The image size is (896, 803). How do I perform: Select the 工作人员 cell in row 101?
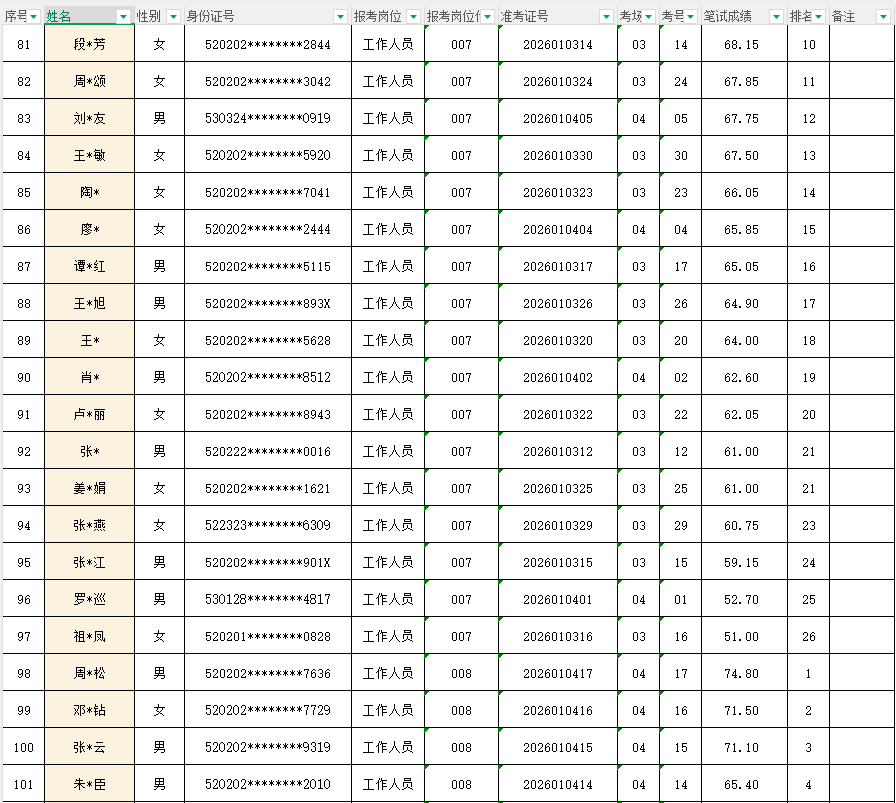386,783
